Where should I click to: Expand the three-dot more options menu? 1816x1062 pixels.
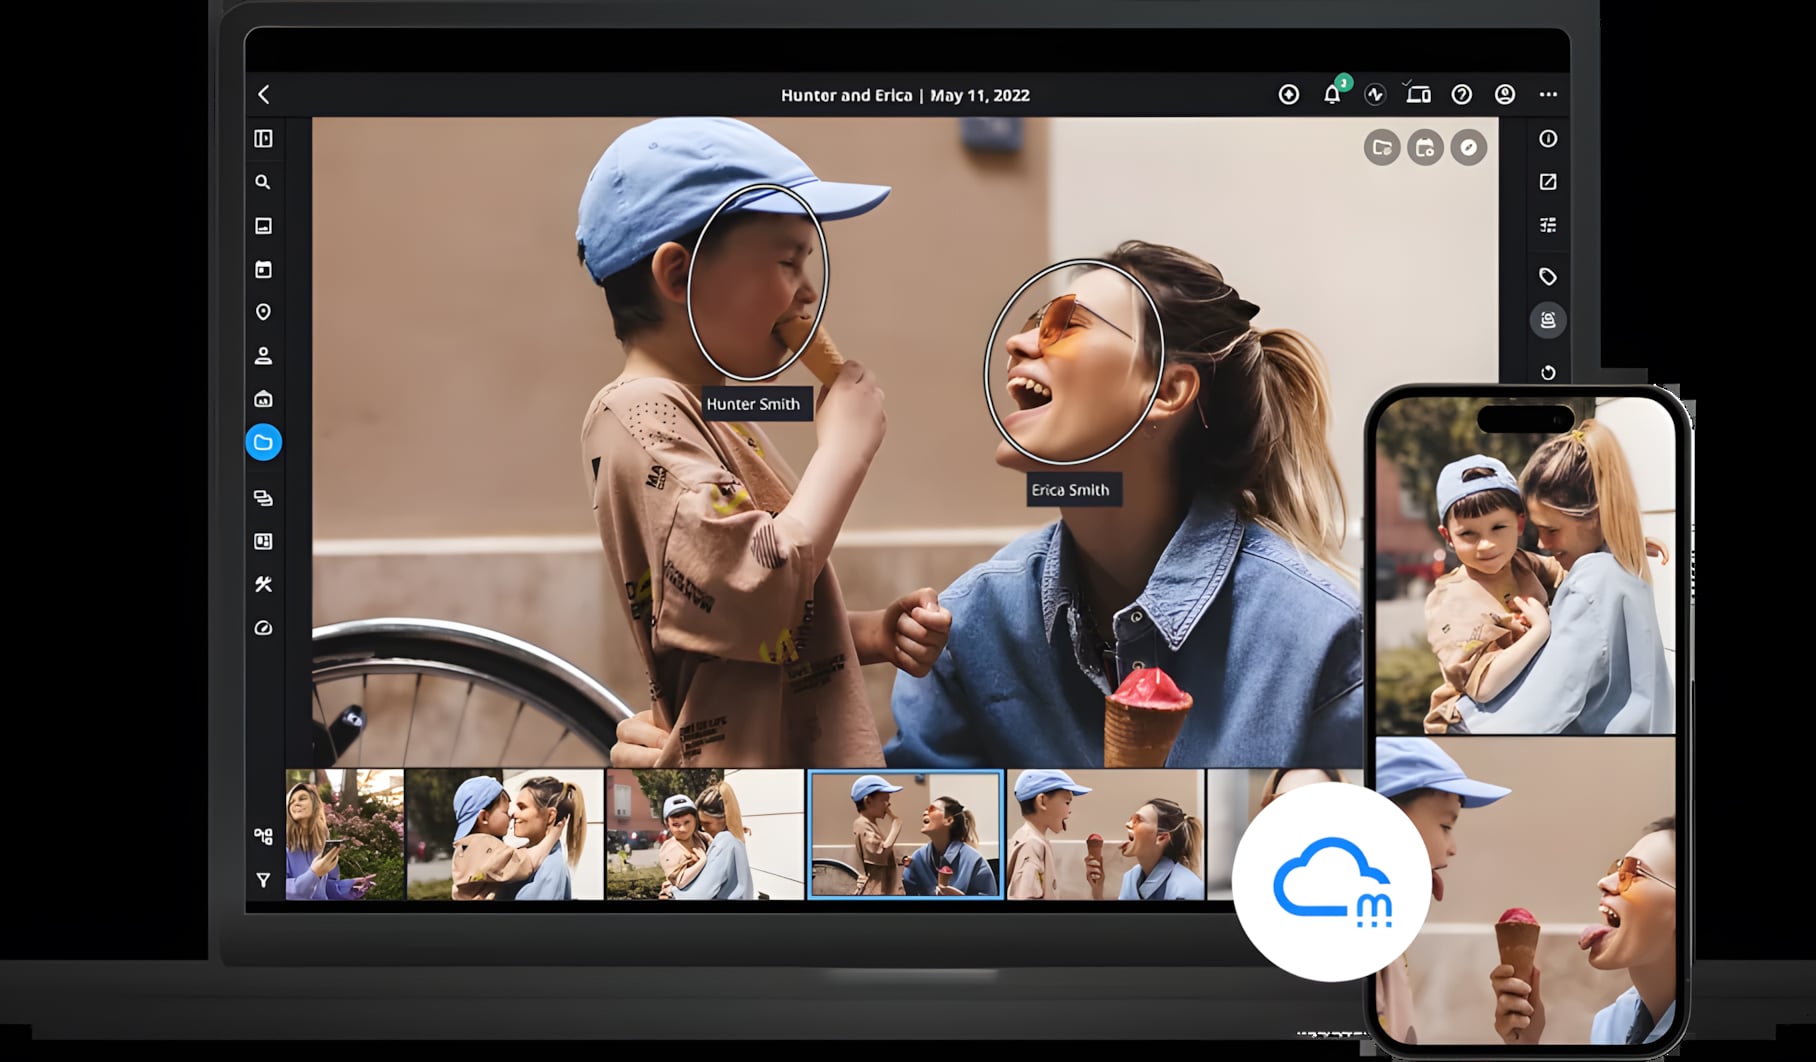click(1548, 95)
